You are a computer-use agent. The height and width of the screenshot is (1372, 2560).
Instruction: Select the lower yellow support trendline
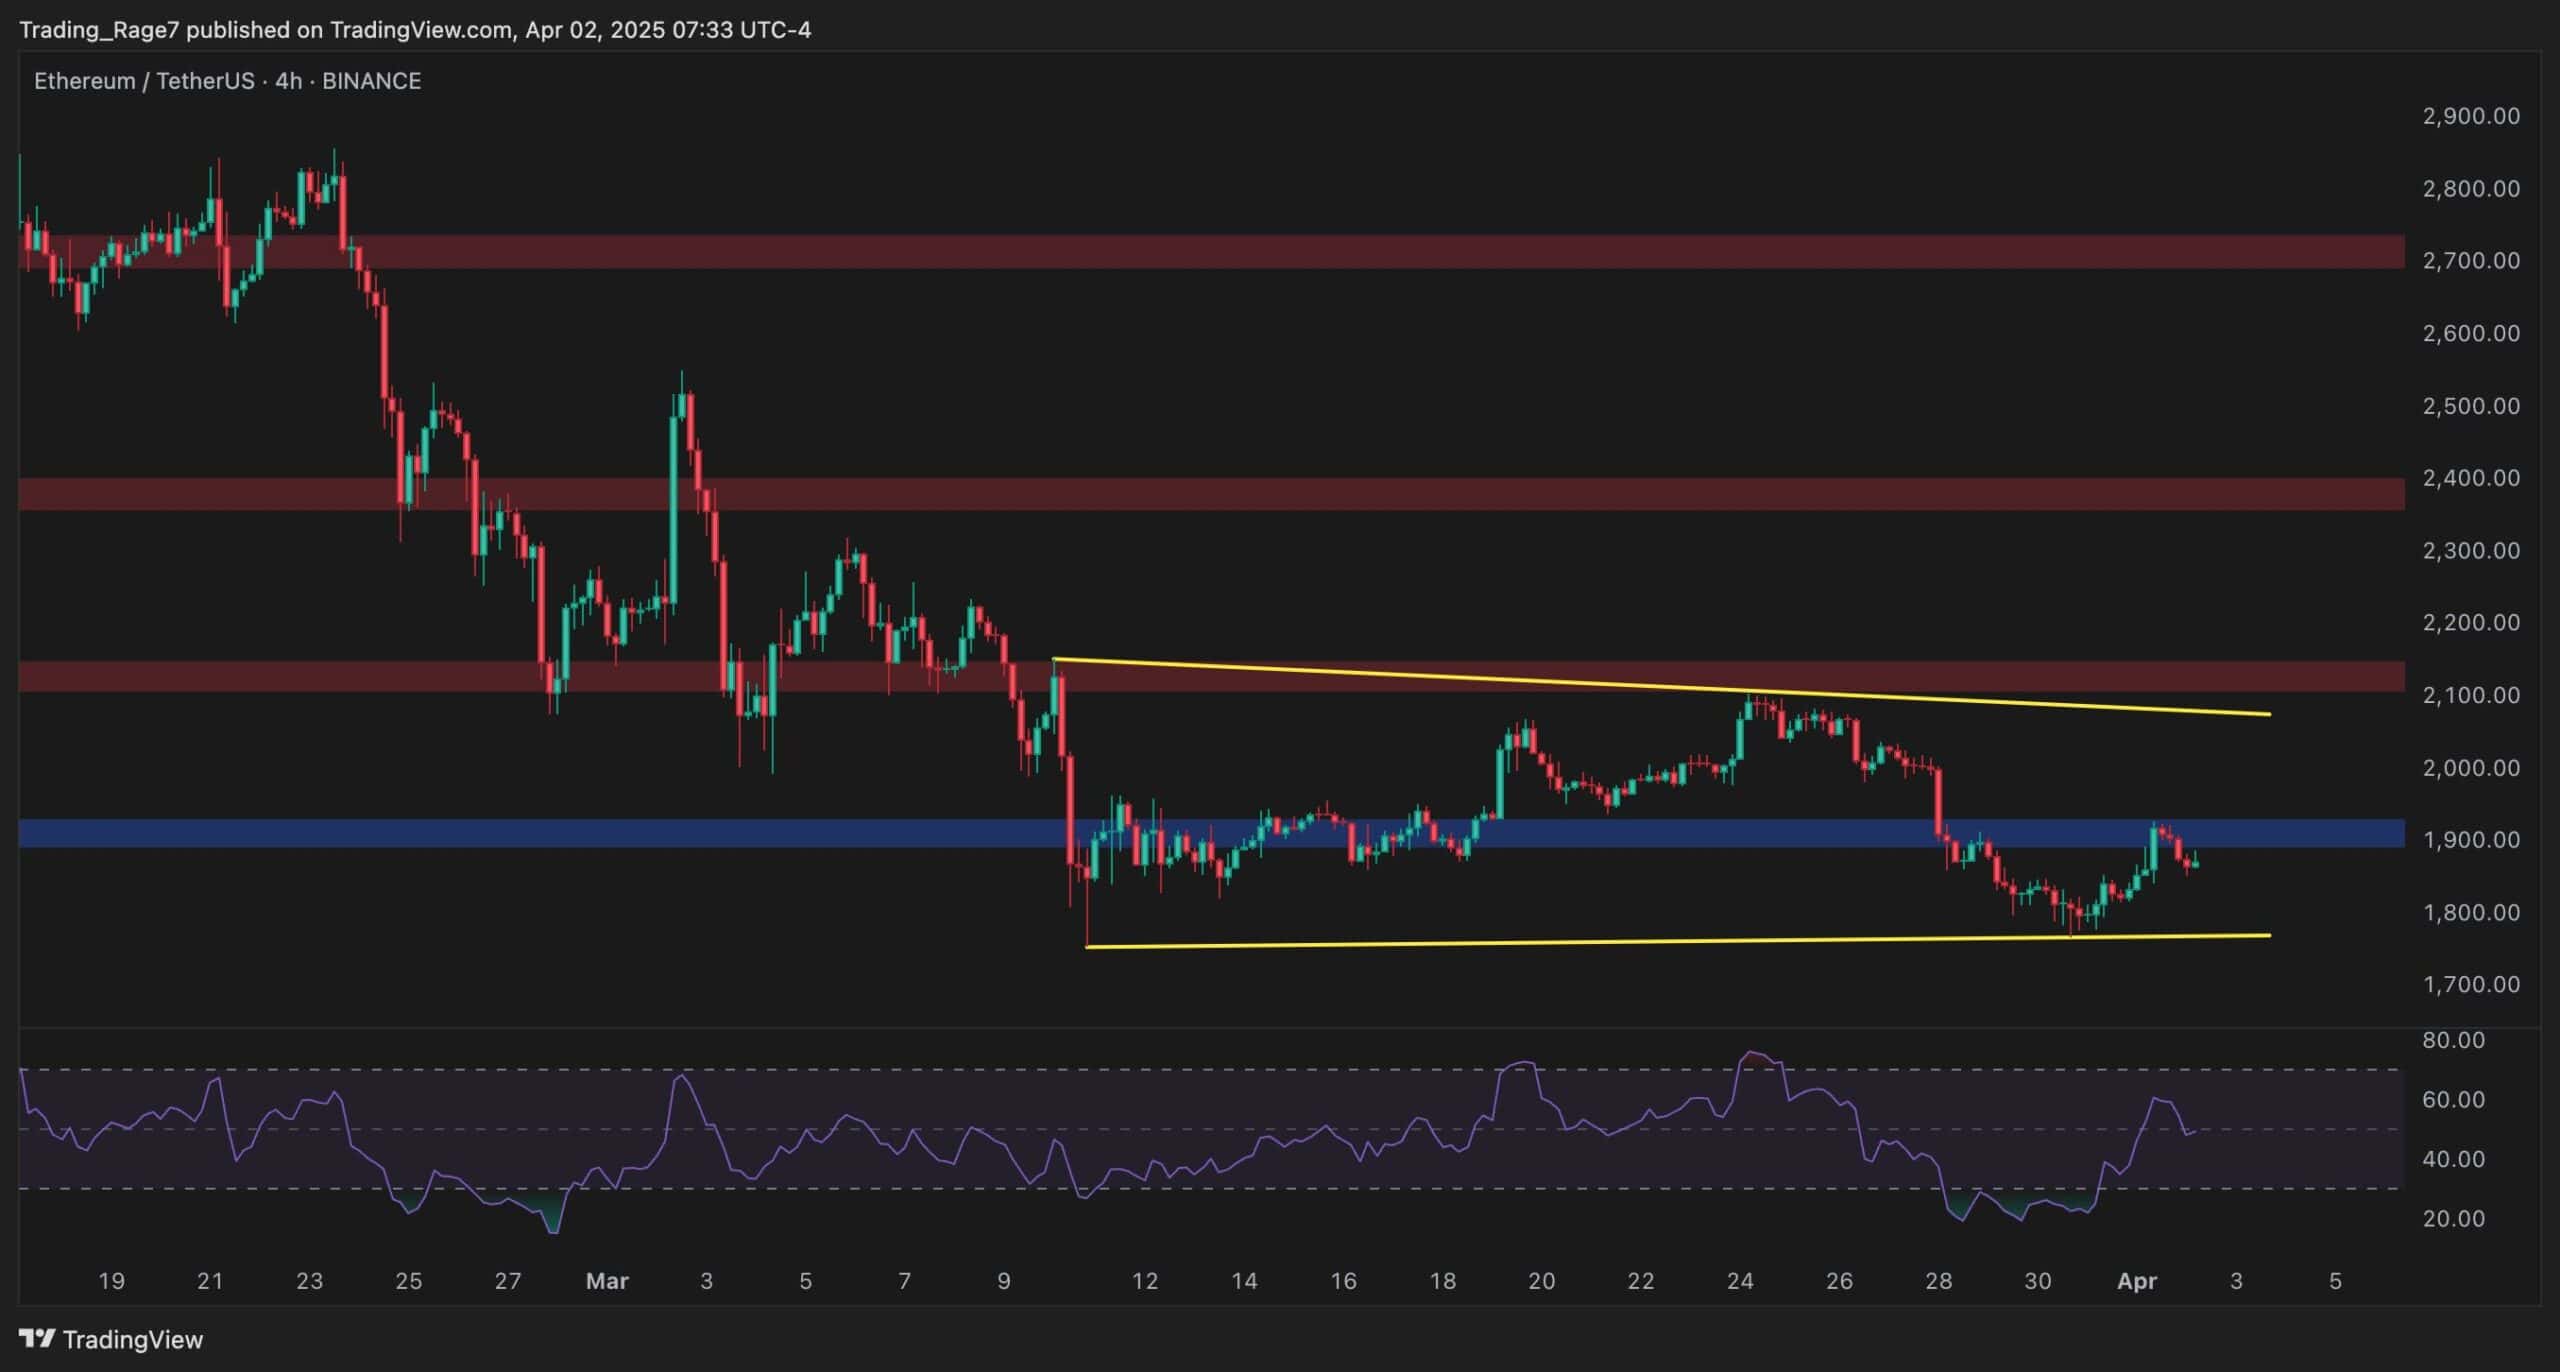(1678, 941)
